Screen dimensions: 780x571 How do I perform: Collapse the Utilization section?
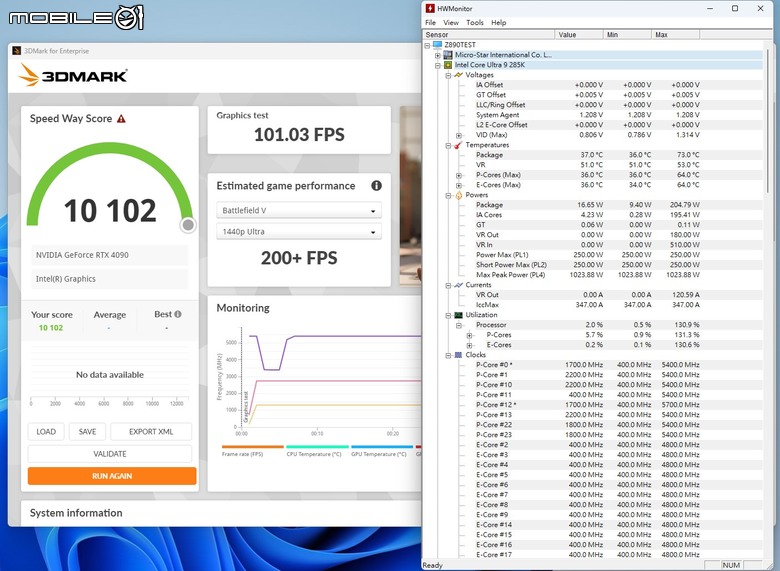click(x=448, y=315)
